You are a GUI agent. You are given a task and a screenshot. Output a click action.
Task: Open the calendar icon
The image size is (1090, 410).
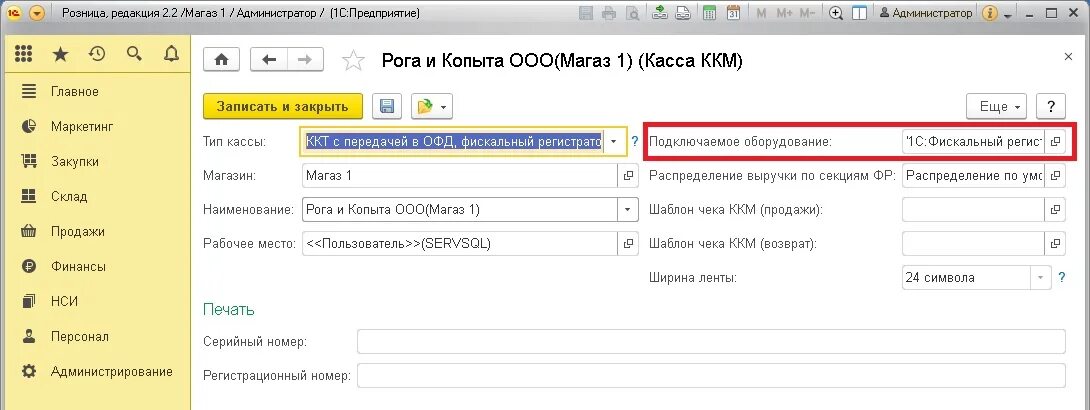pyautogui.click(x=733, y=13)
